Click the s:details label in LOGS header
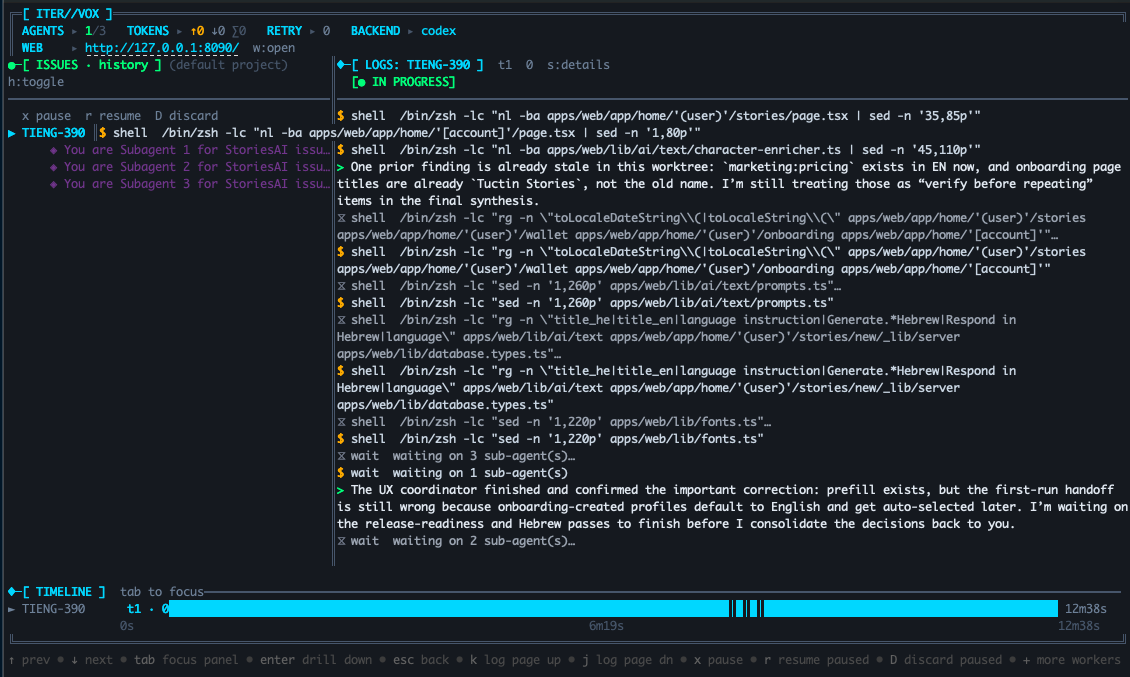 (x=577, y=64)
